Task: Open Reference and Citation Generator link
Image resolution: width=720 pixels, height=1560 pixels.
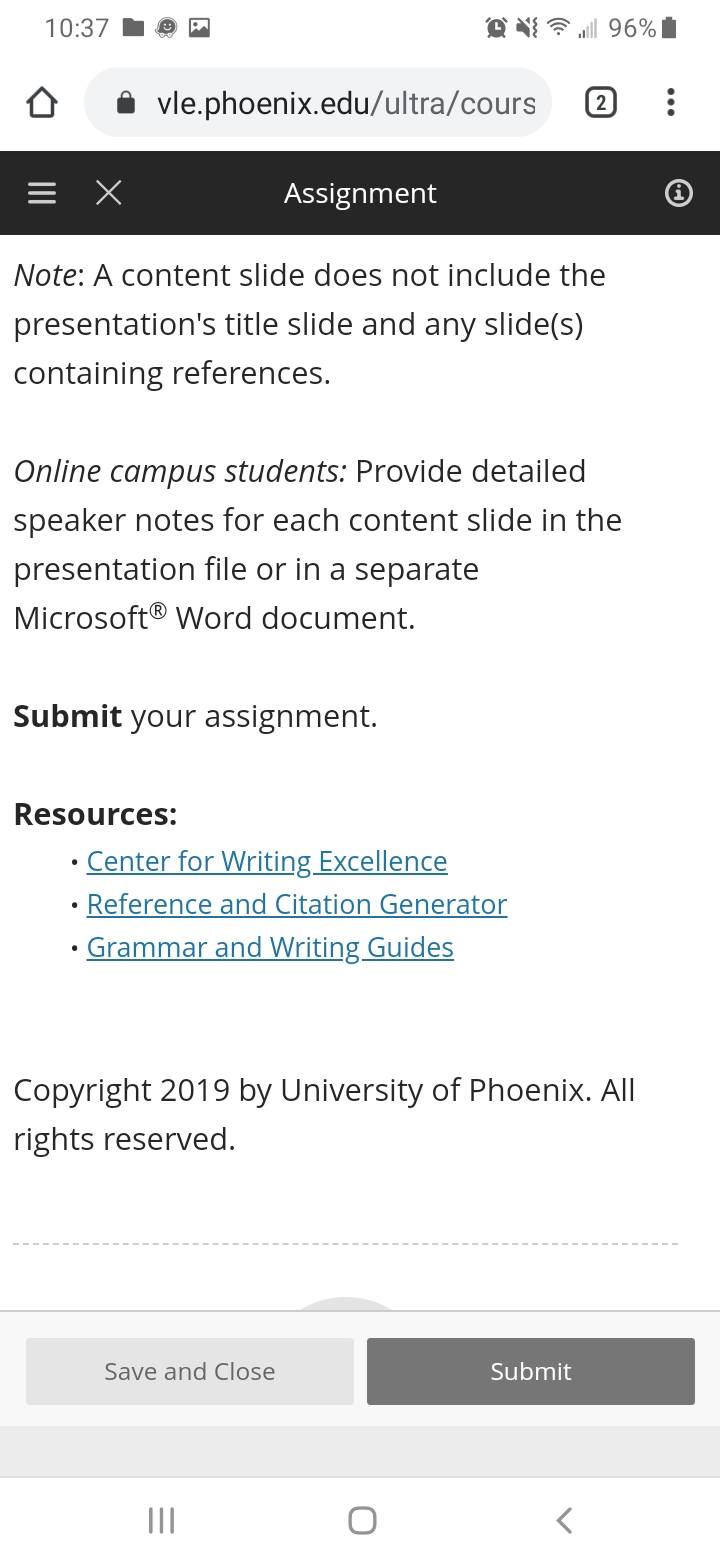Action: [x=297, y=904]
